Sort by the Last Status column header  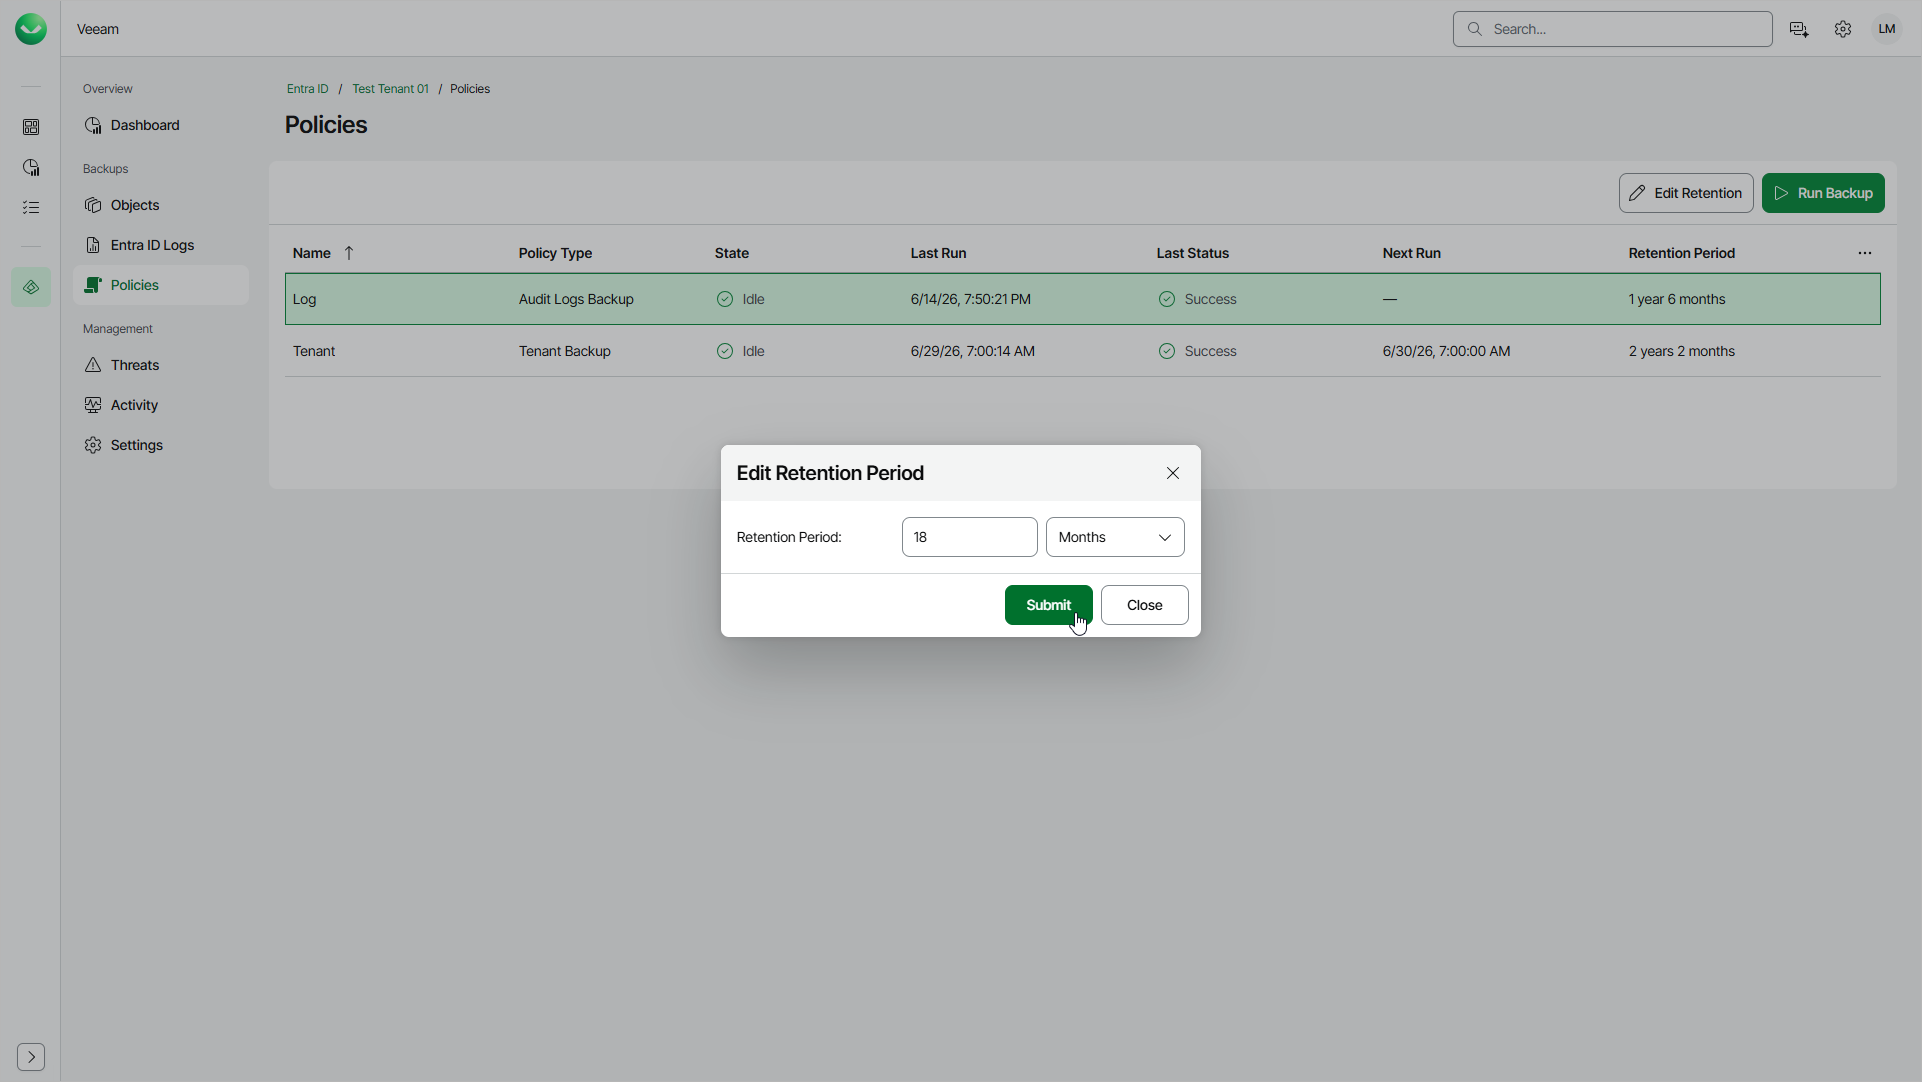coord(1192,253)
